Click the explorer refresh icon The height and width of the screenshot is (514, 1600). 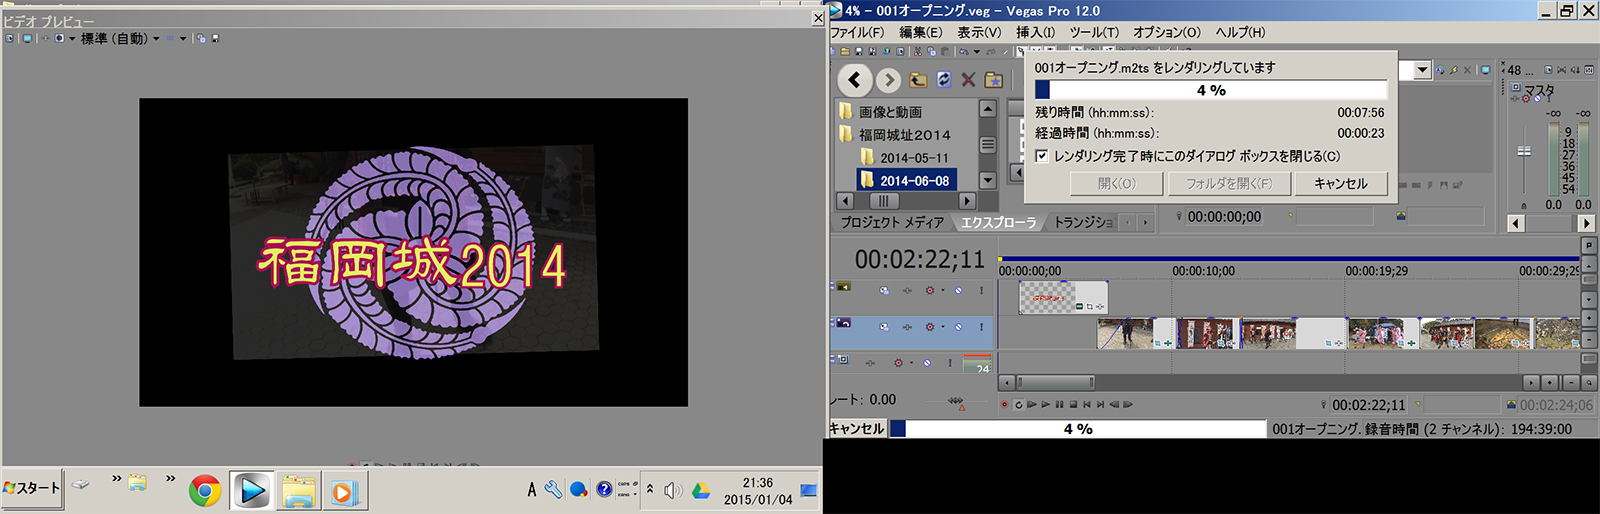(x=943, y=80)
